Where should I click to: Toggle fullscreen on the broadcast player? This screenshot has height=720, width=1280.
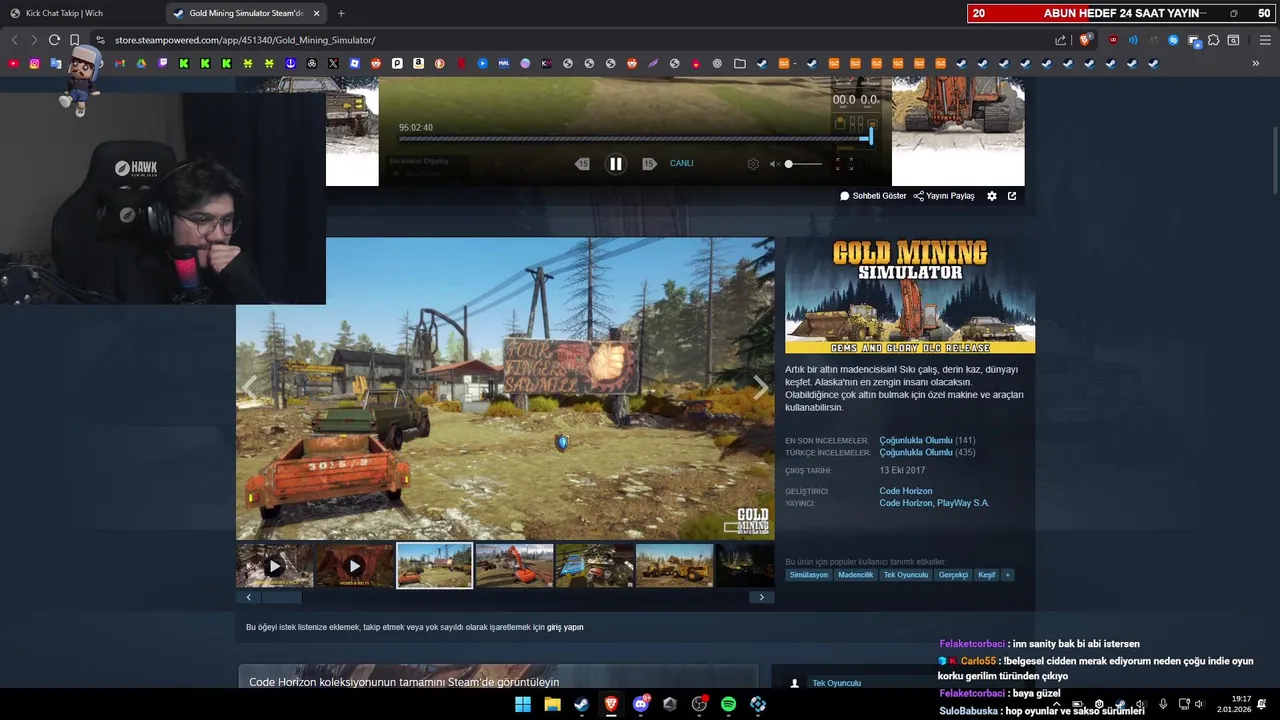[x=844, y=164]
